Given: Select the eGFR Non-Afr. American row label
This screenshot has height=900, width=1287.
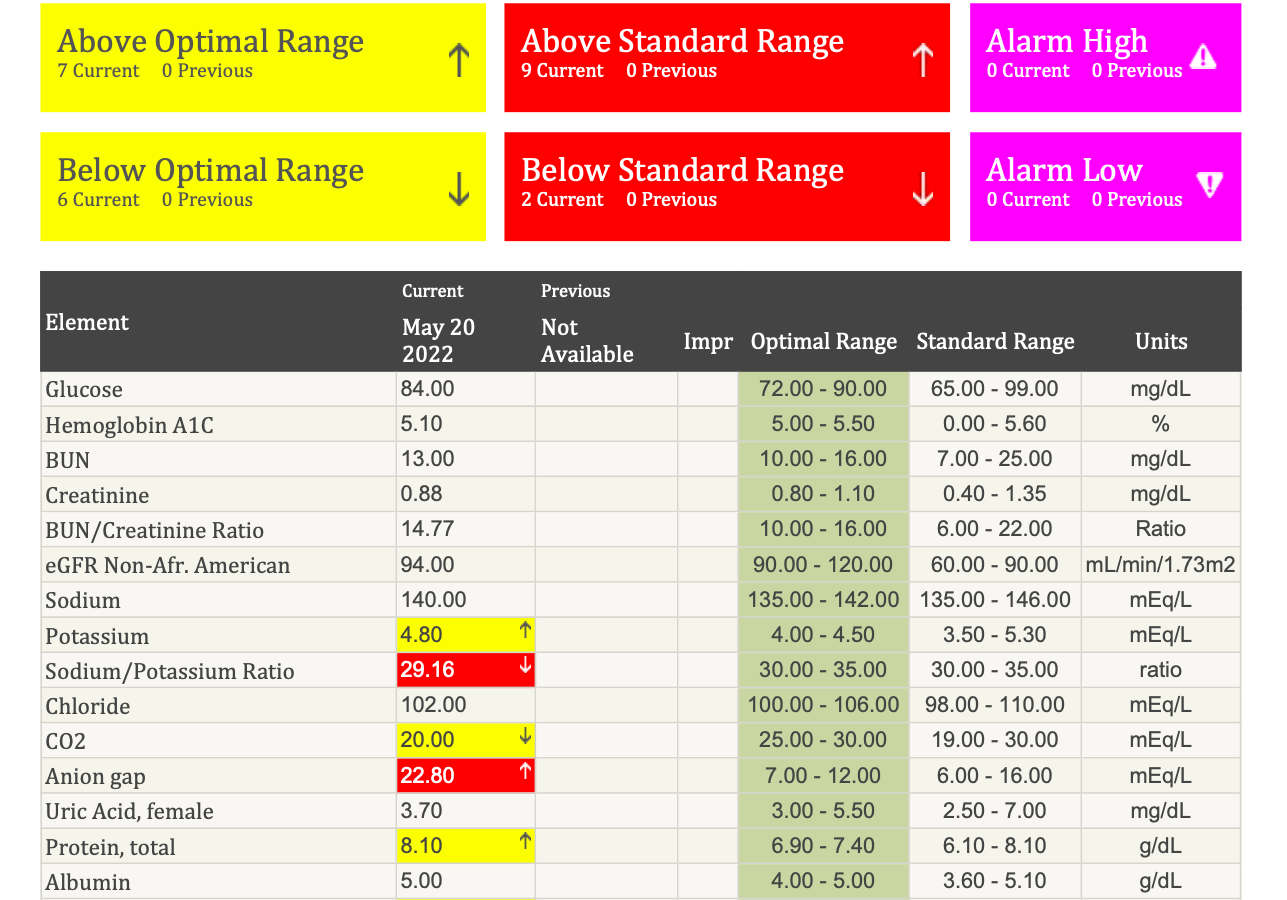Looking at the screenshot, I should point(167,566).
